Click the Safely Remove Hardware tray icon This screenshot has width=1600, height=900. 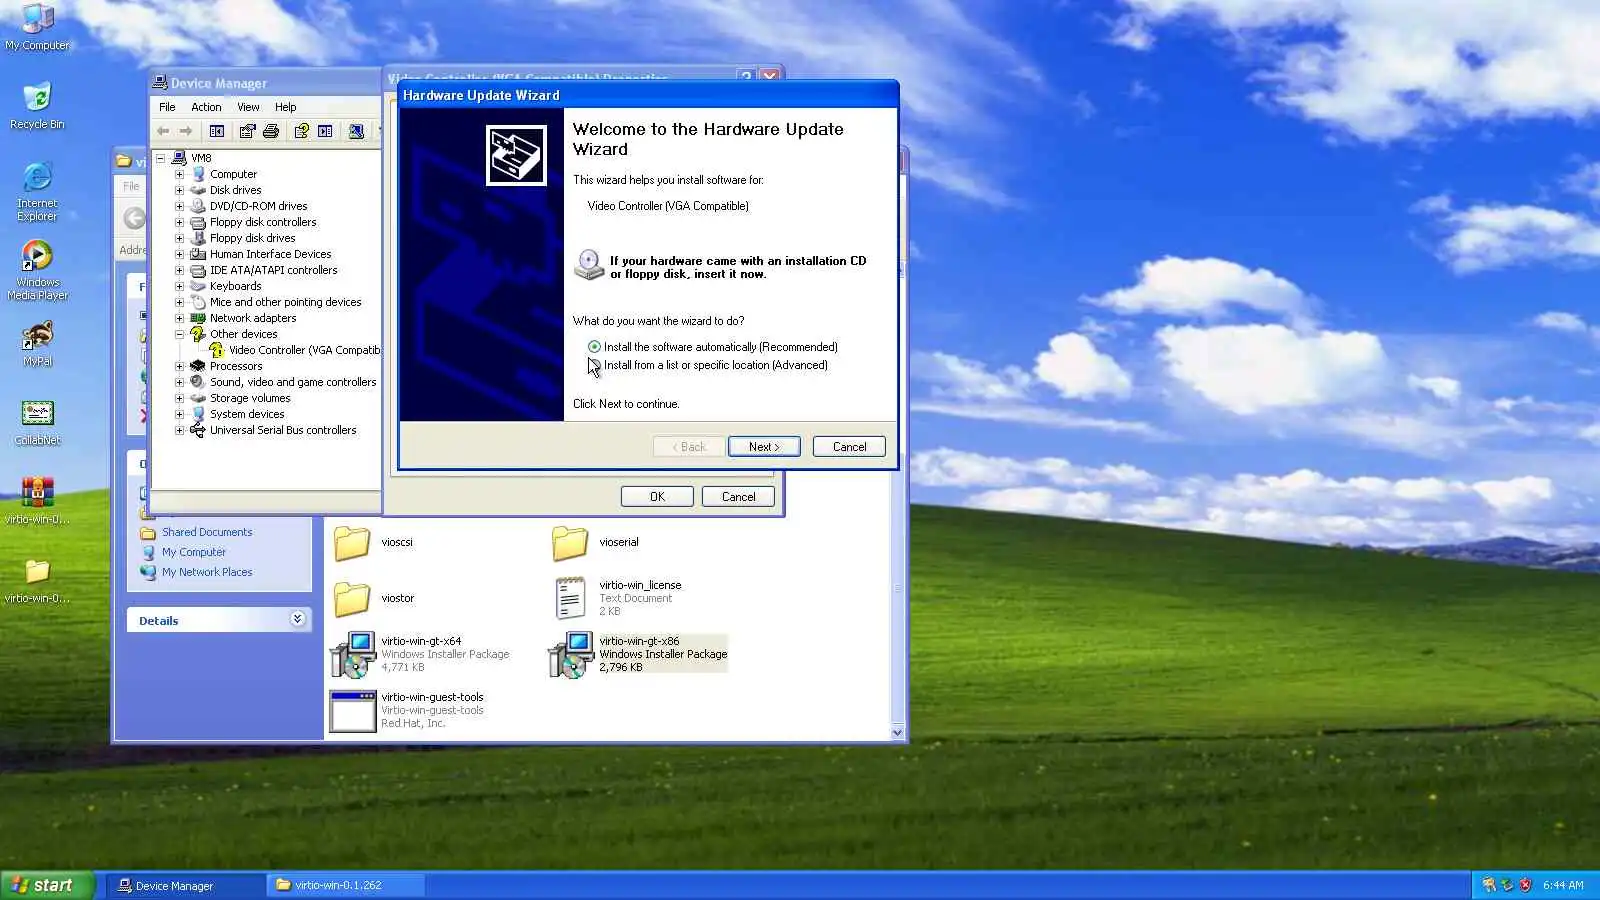tap(1507, 885)
